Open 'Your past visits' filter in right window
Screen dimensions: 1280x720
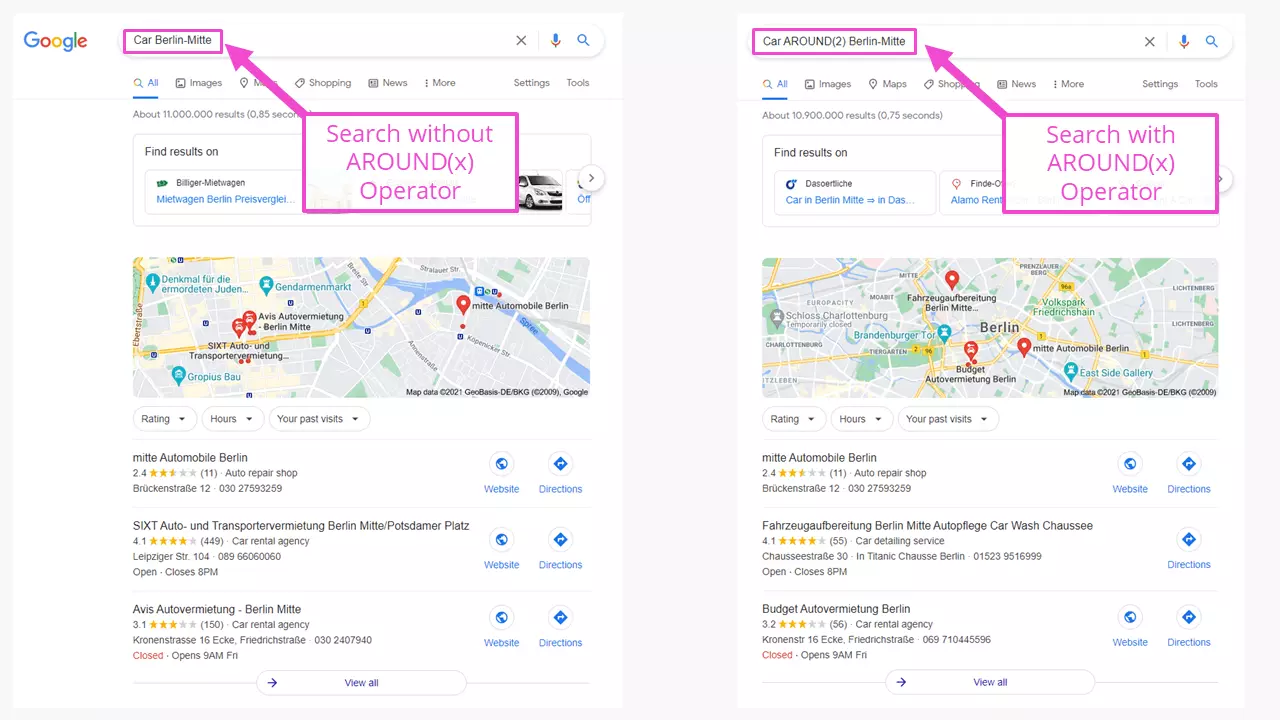pos(948,419)
